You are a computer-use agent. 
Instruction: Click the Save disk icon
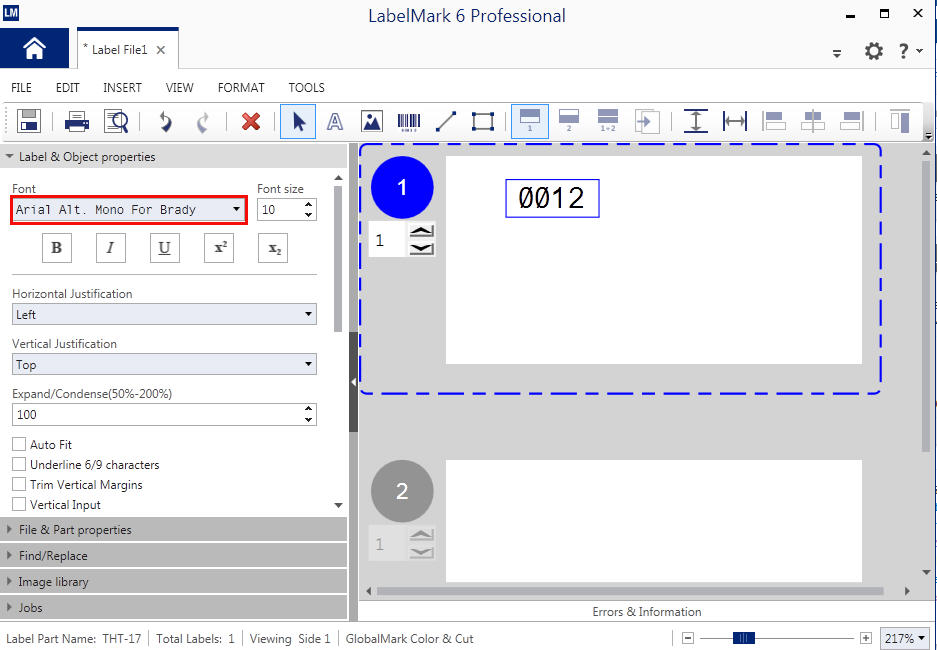point(29,121)
